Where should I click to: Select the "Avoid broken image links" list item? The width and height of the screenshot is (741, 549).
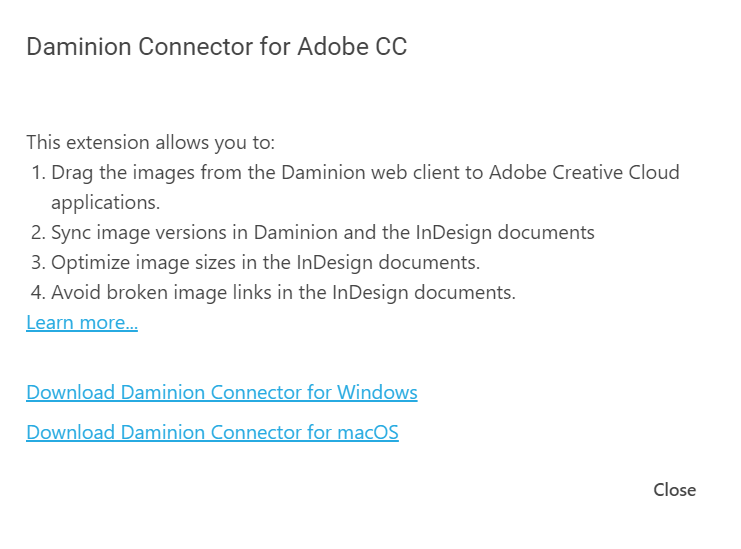tap(283, 293)
